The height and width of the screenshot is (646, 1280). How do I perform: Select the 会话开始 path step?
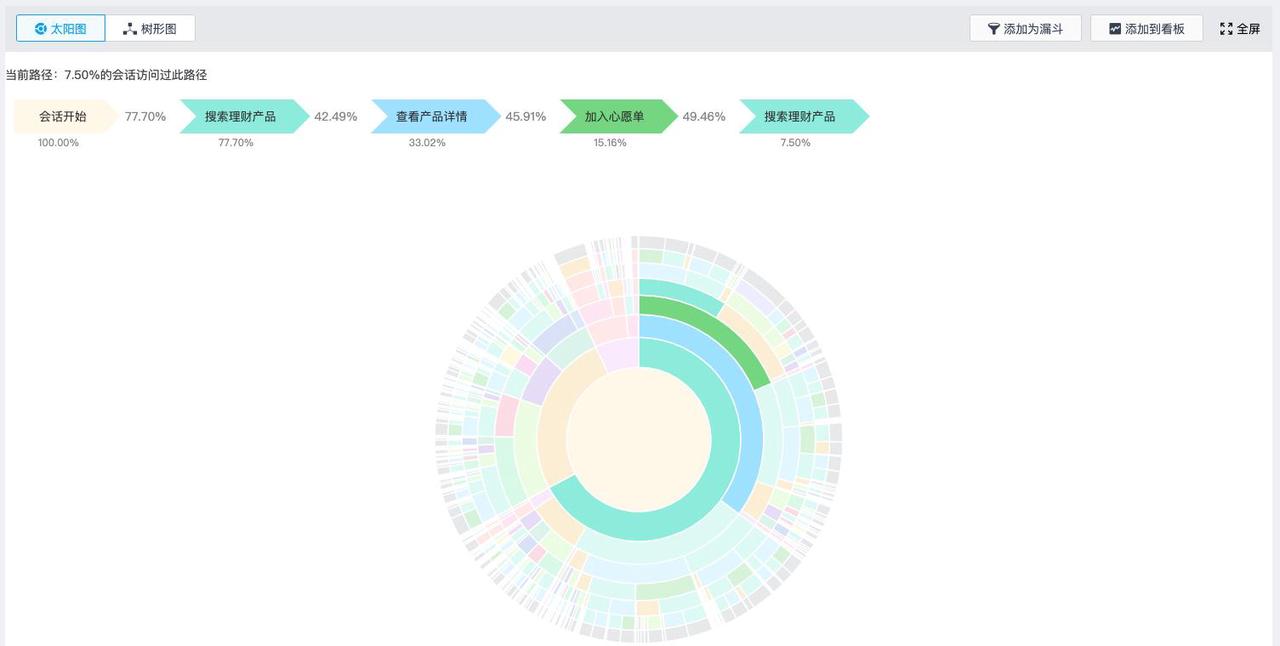[x=65, y=117]
